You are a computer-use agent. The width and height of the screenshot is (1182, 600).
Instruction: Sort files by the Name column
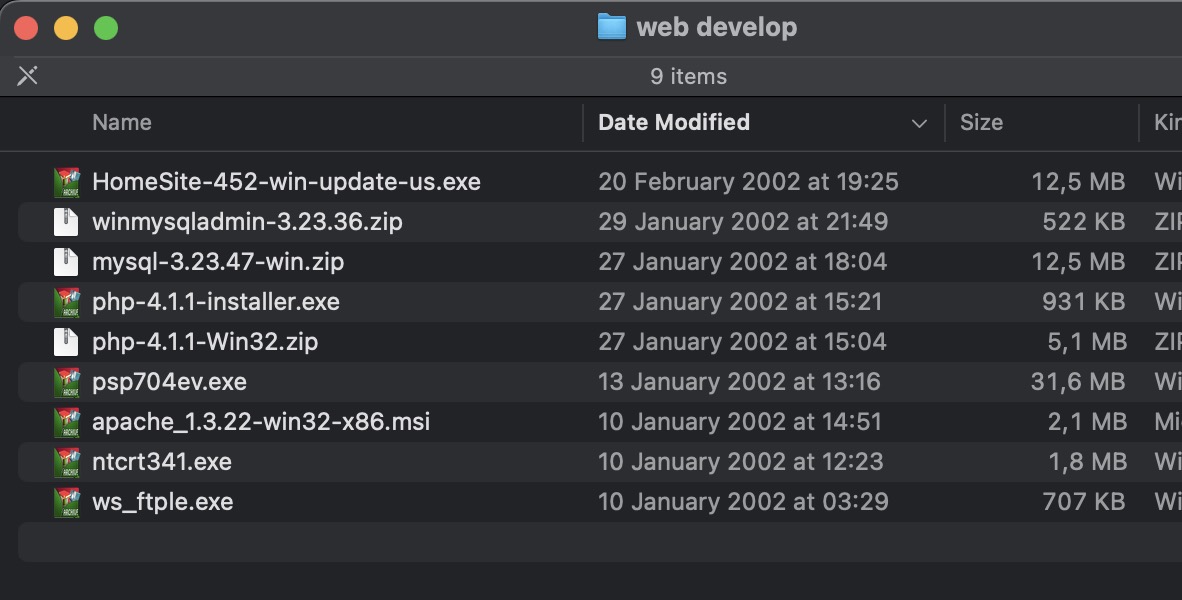pos(121,122)
